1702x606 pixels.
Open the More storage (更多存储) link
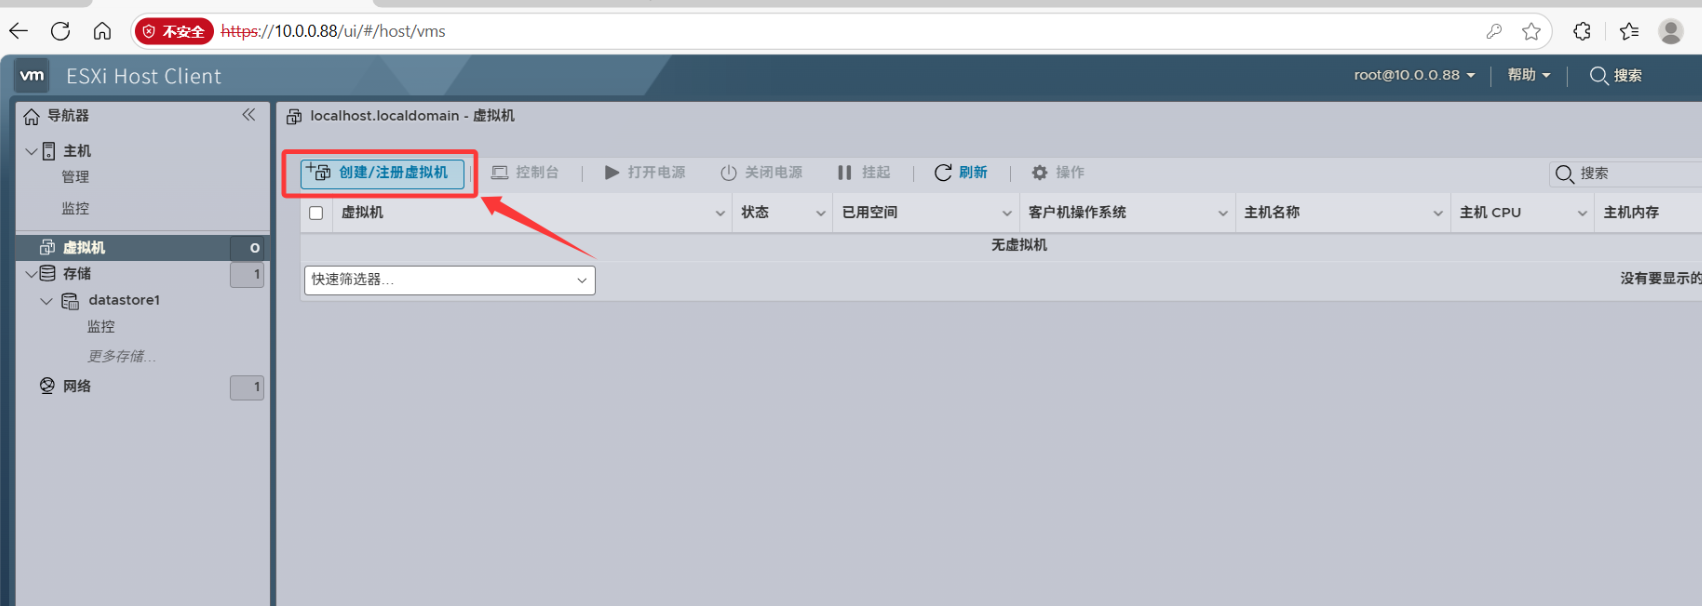pos(121,356)
